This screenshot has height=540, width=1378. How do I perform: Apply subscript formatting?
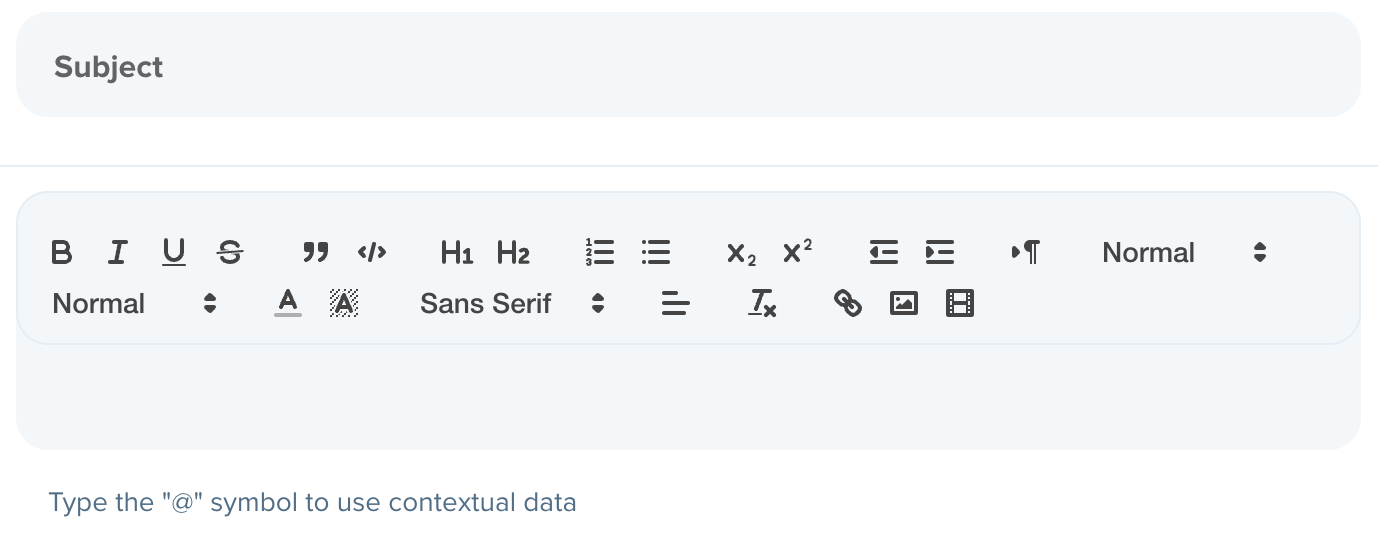coord(741,253)
